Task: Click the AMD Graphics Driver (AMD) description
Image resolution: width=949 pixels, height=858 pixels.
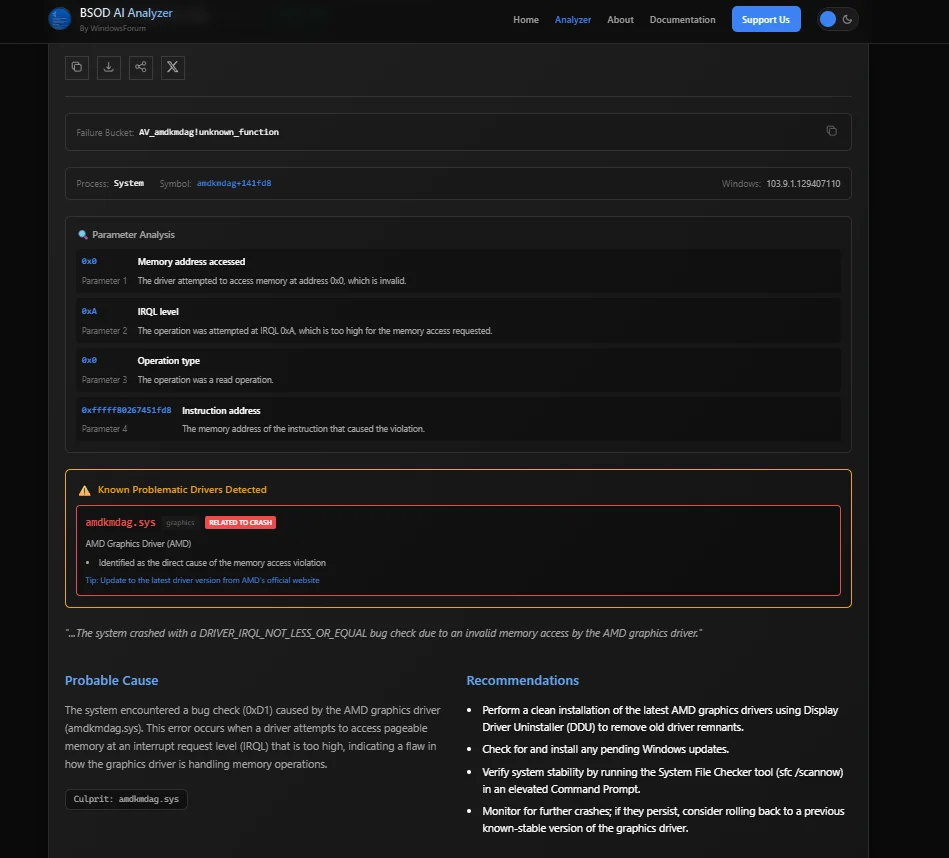Action: [138, 543]
